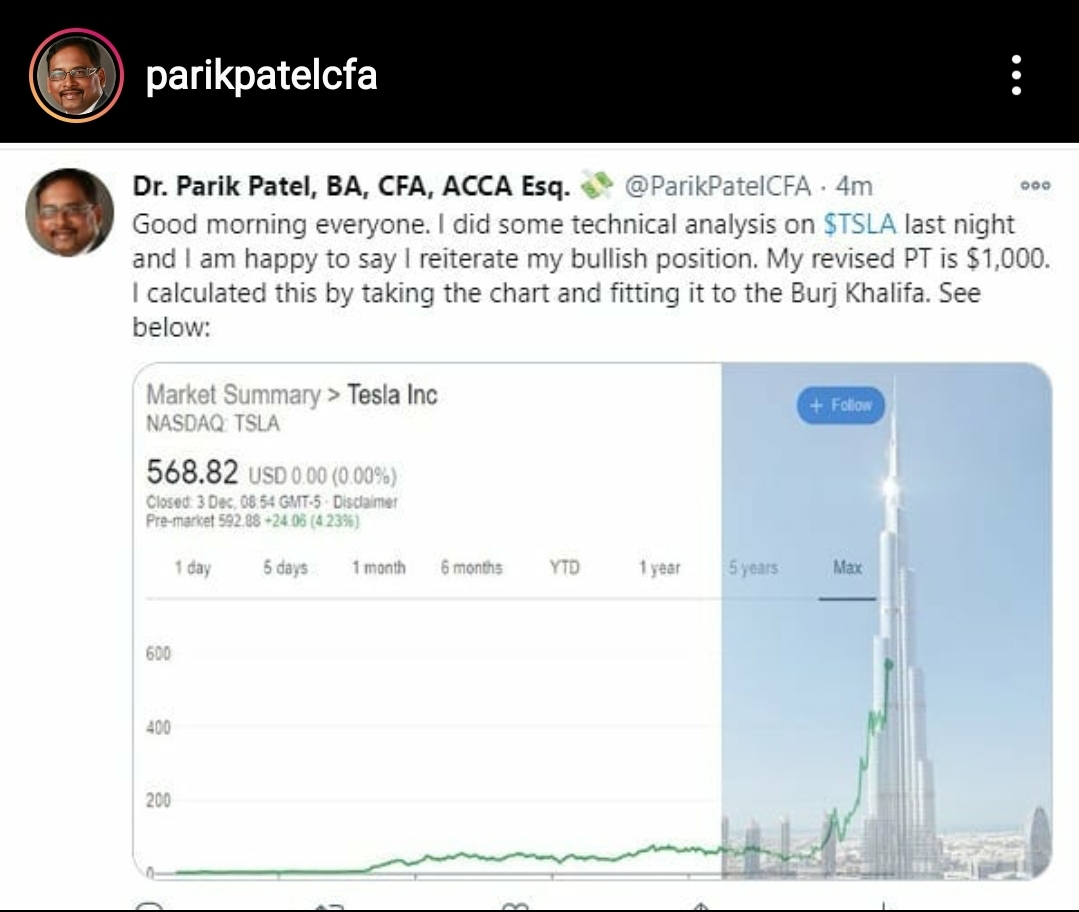Select the 1 year range tab

coord(659,568)
